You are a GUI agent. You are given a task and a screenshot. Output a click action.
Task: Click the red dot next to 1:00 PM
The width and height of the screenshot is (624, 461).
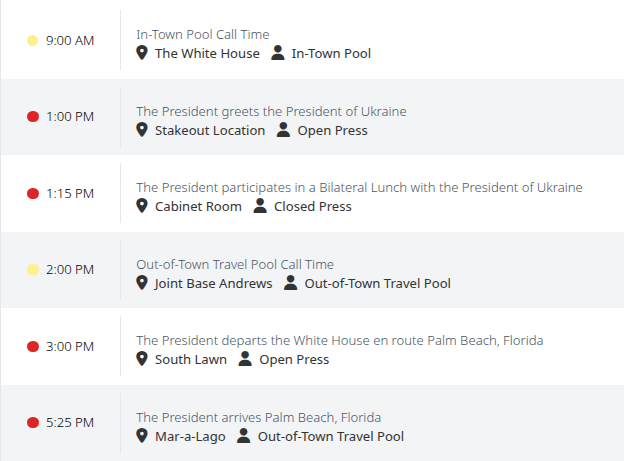(x=33, y=117)
